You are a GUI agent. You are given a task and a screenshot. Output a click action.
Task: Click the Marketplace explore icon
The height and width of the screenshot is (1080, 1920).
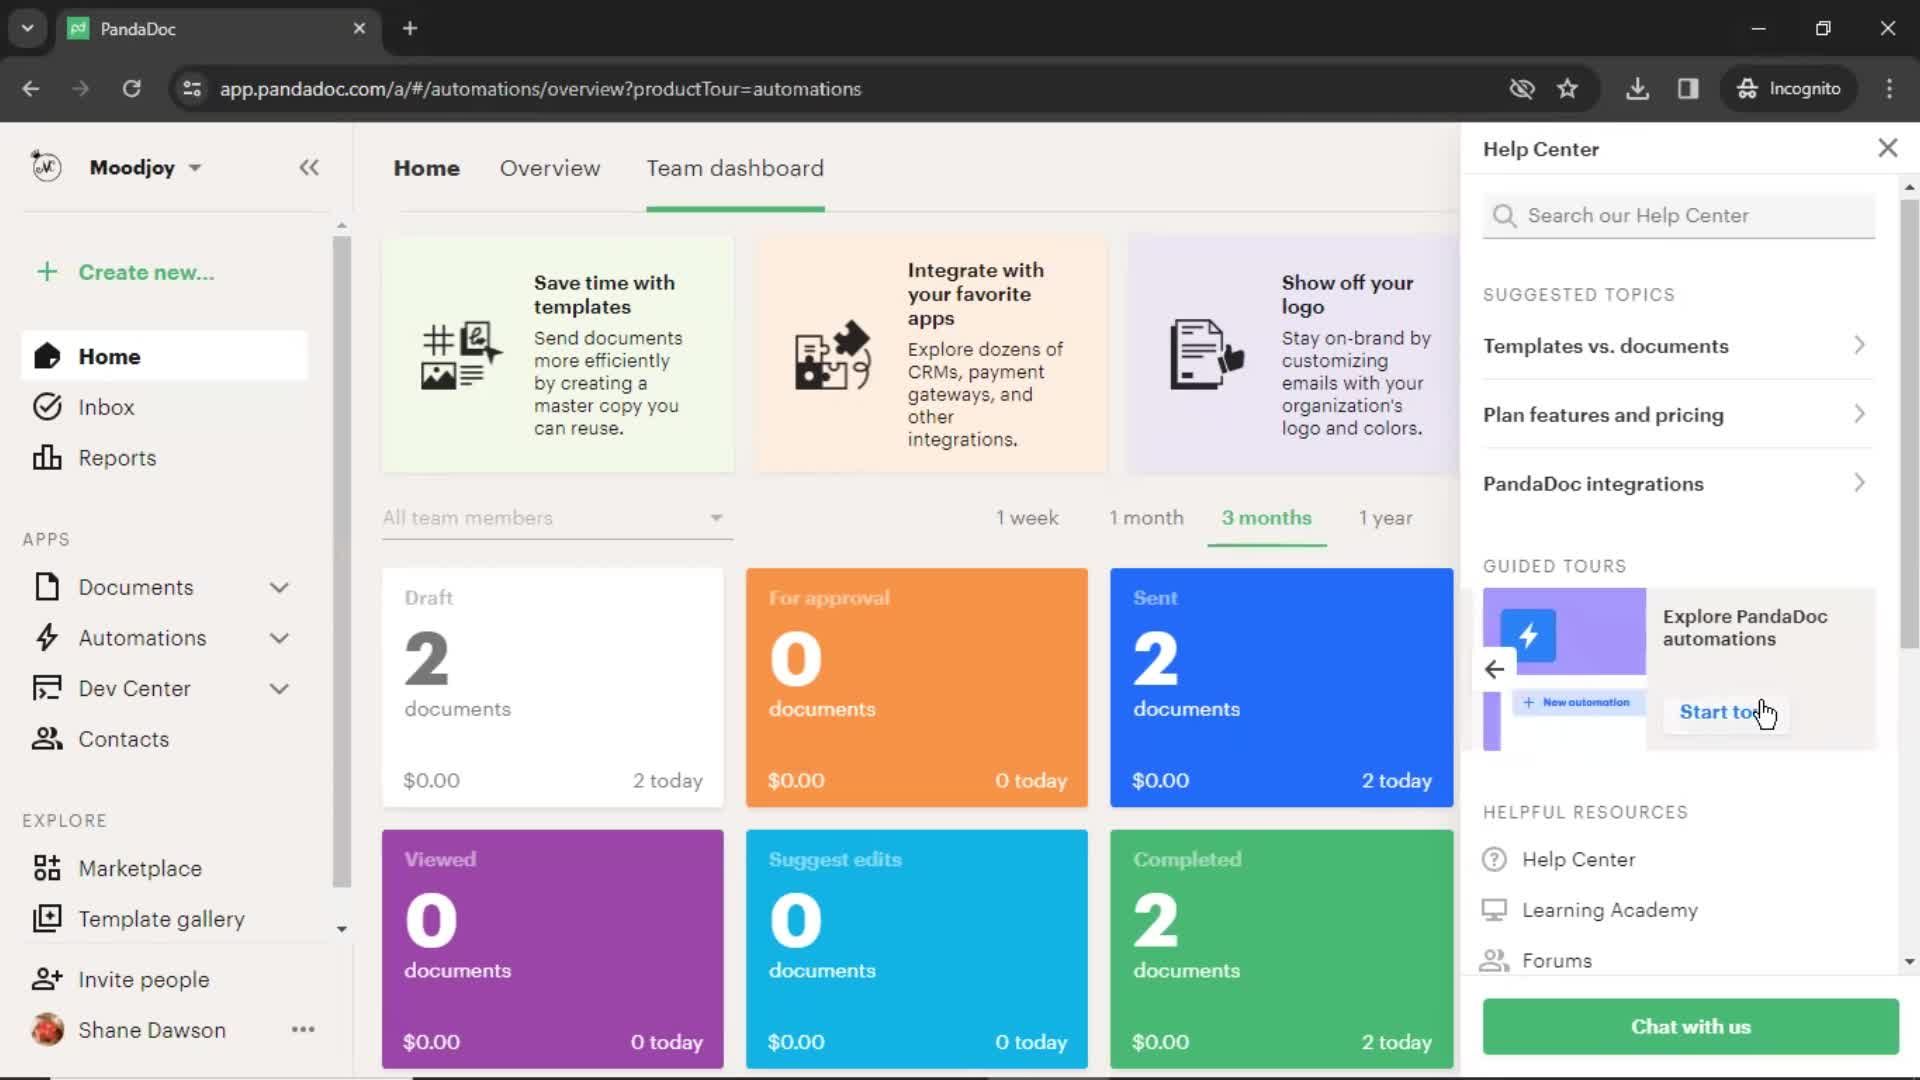tap(46, 868)
